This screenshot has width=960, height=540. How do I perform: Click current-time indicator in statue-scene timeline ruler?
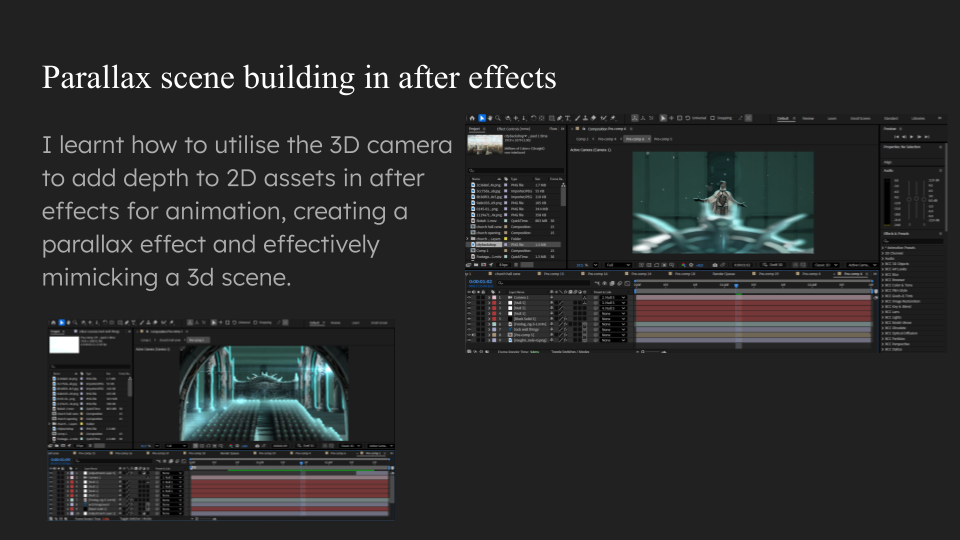pos(736,285)
